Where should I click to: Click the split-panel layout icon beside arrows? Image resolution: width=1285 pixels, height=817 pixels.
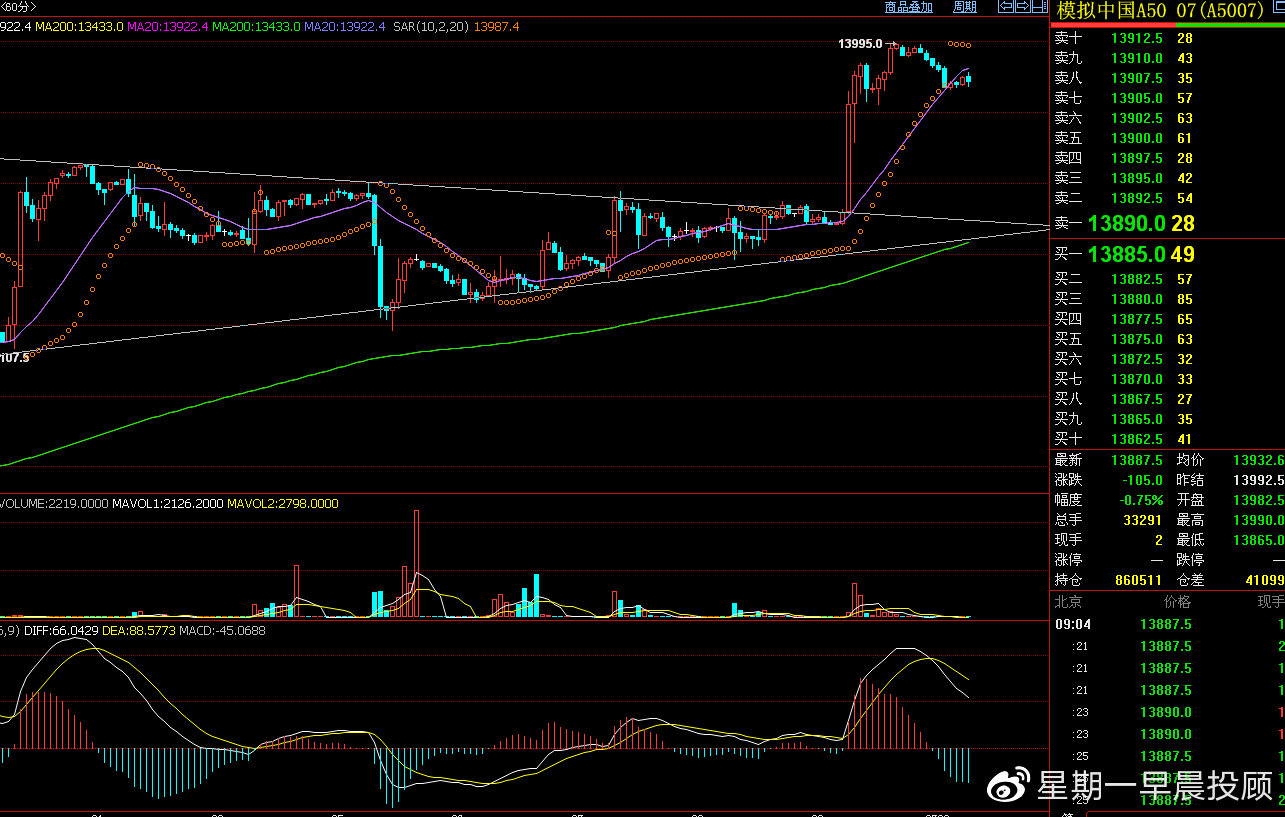pyautogui.click(x=1039, y=7)
